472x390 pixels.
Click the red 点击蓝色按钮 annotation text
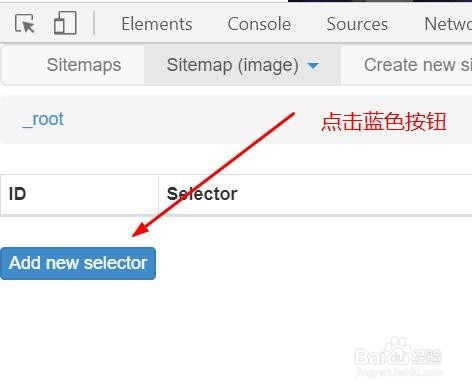point(384,121)
